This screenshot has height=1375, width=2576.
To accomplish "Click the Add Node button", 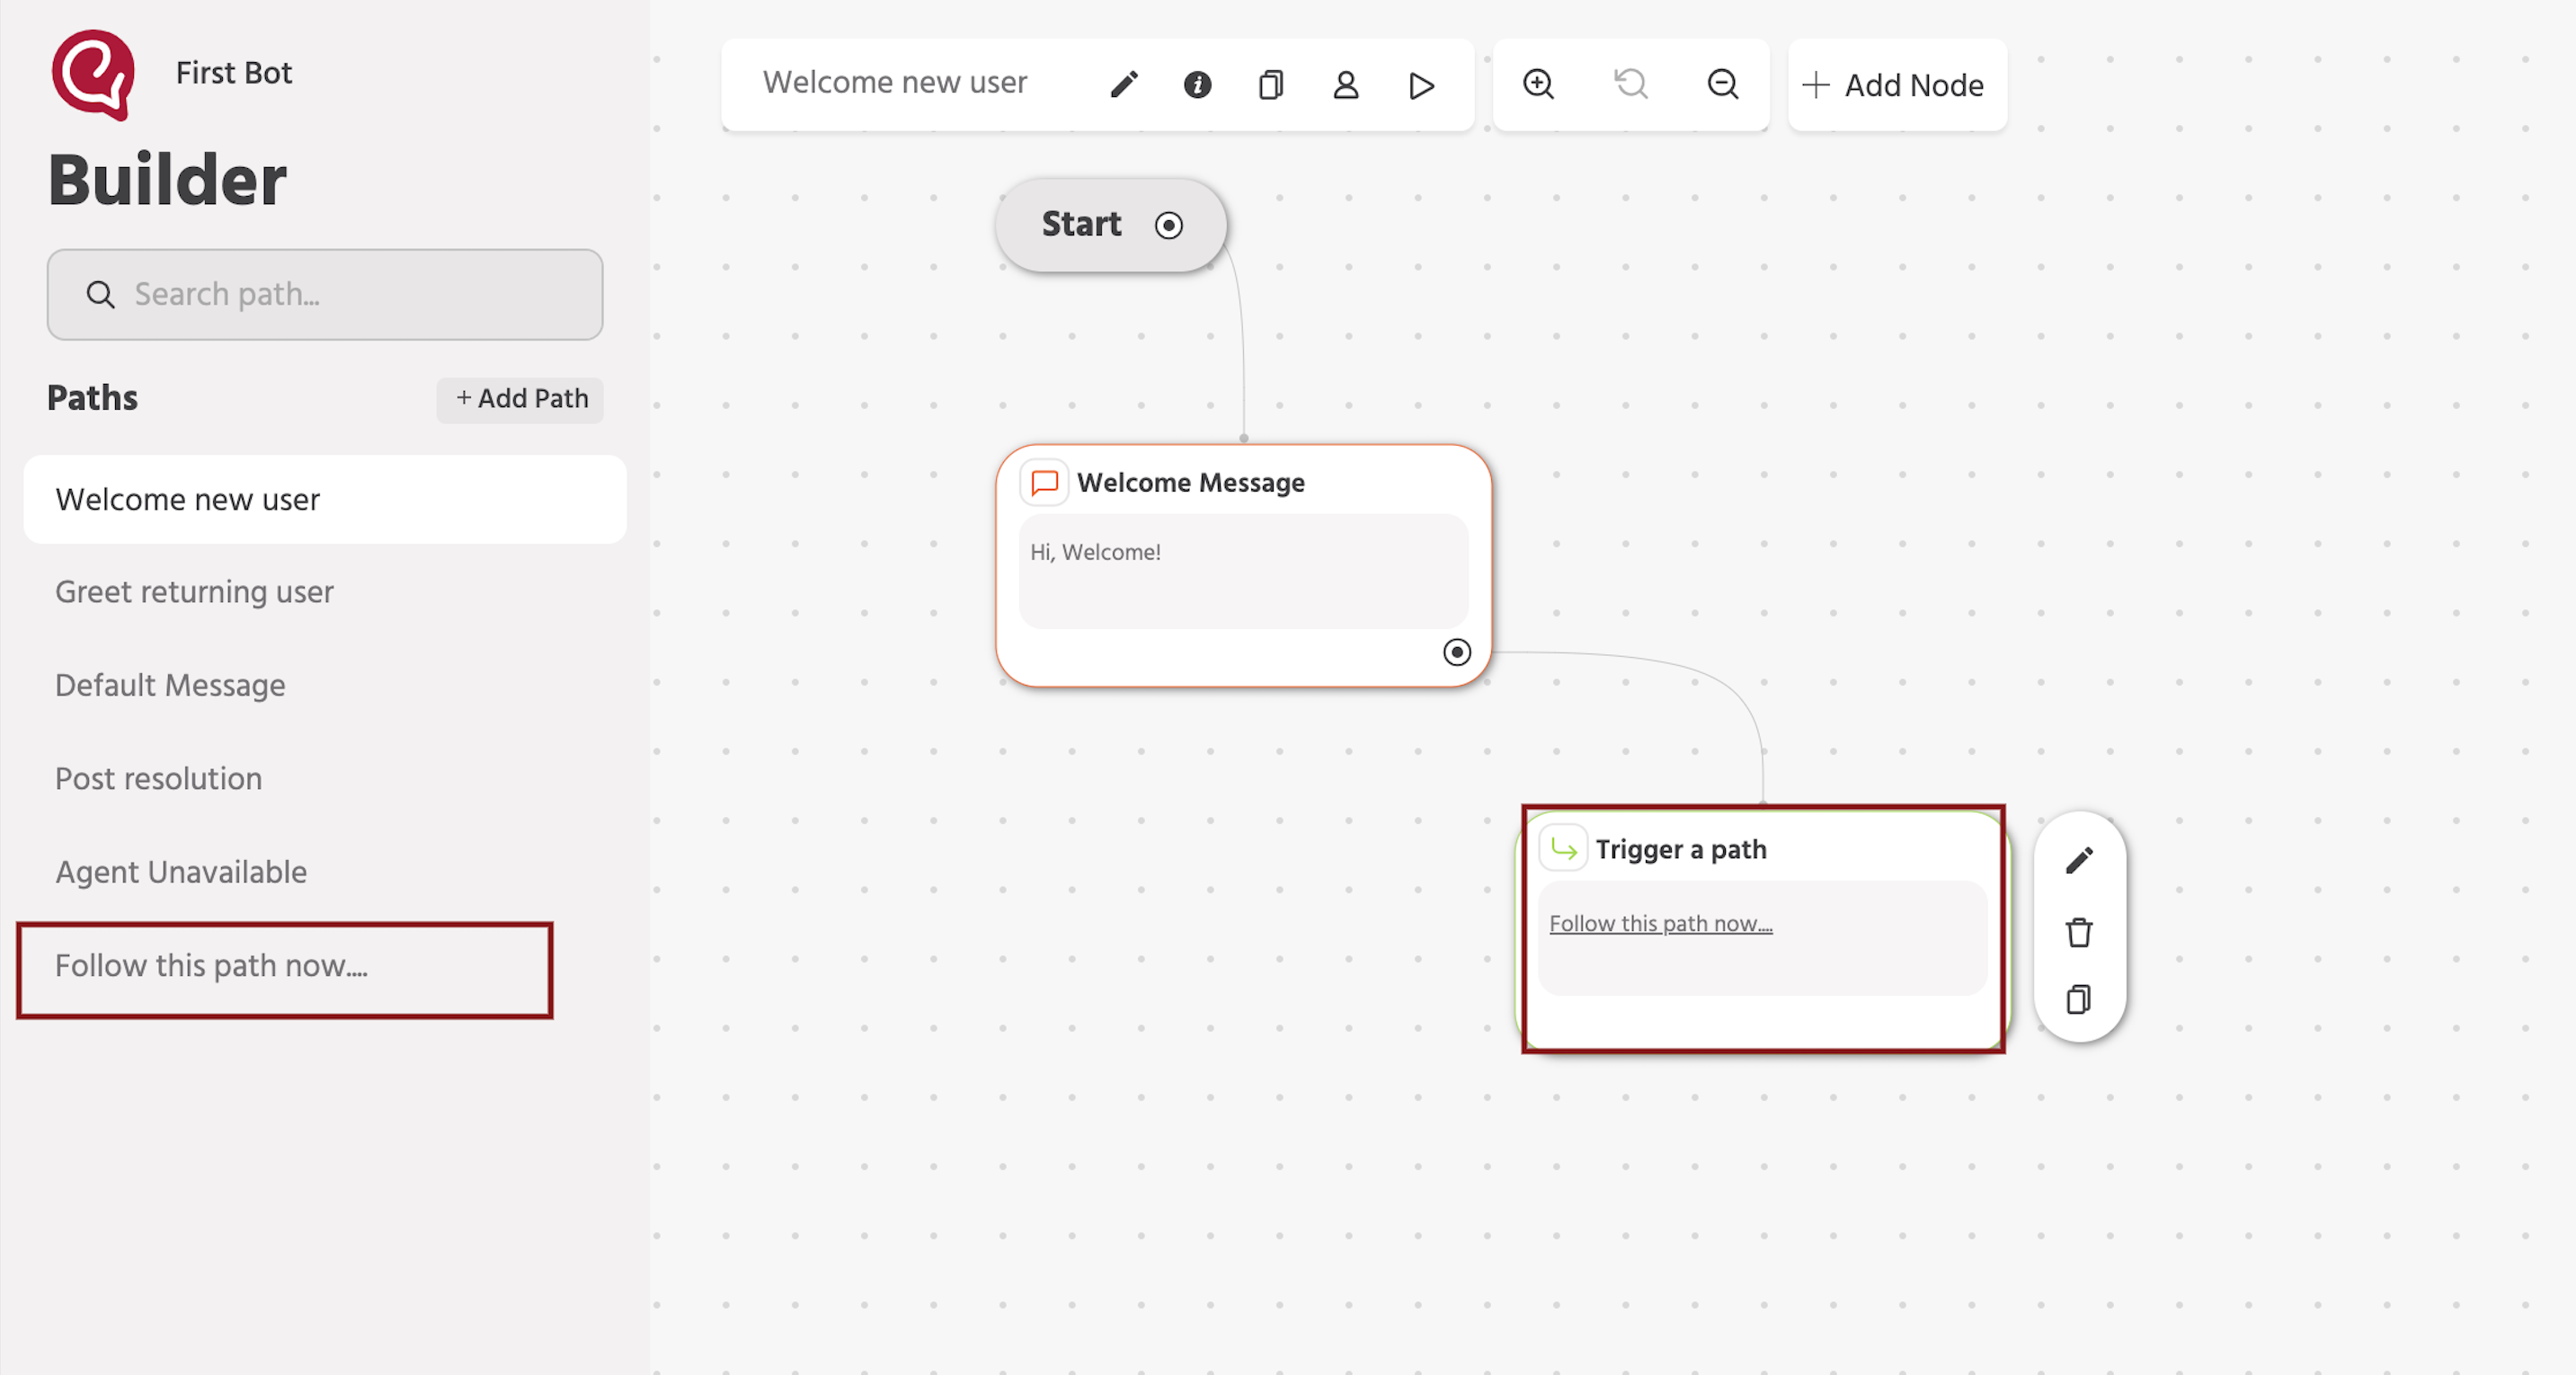I will pyautogui.click(x=1896, y=85).
